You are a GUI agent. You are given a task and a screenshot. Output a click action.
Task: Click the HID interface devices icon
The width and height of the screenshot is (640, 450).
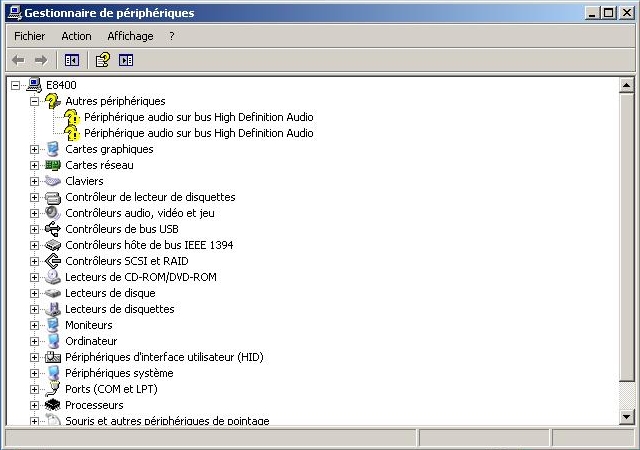pos(53,357)
